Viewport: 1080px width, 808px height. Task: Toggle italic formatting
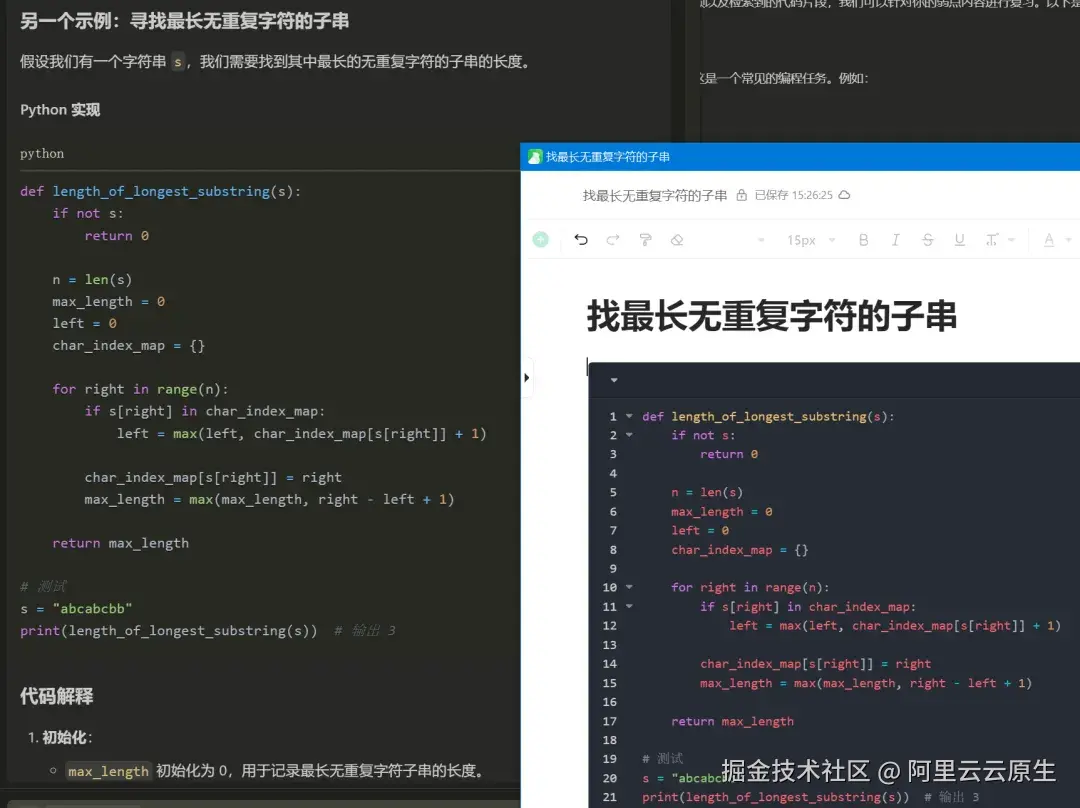click(x=895, y=240)
